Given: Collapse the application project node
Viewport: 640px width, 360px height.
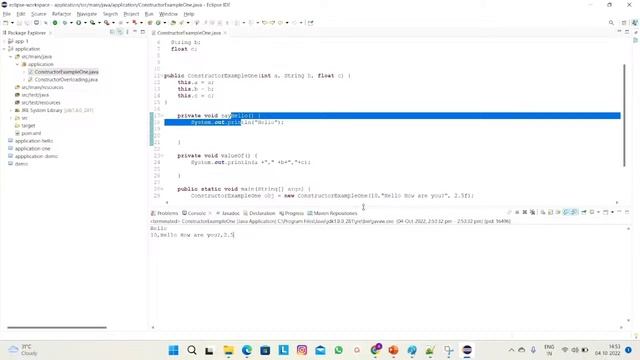Looking at the screenshot, I should (x=4, y=49).
